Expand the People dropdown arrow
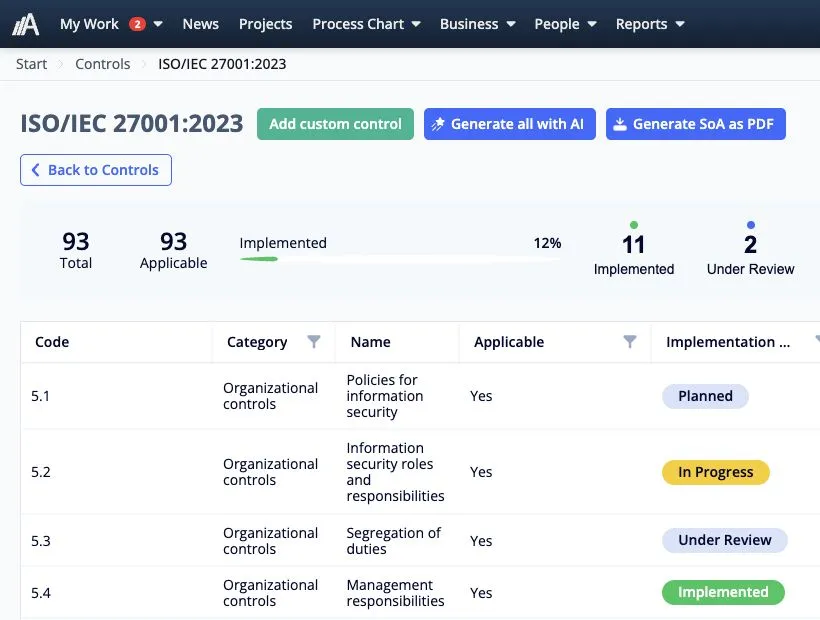This screenshot has height=620, width=820. 592,24
